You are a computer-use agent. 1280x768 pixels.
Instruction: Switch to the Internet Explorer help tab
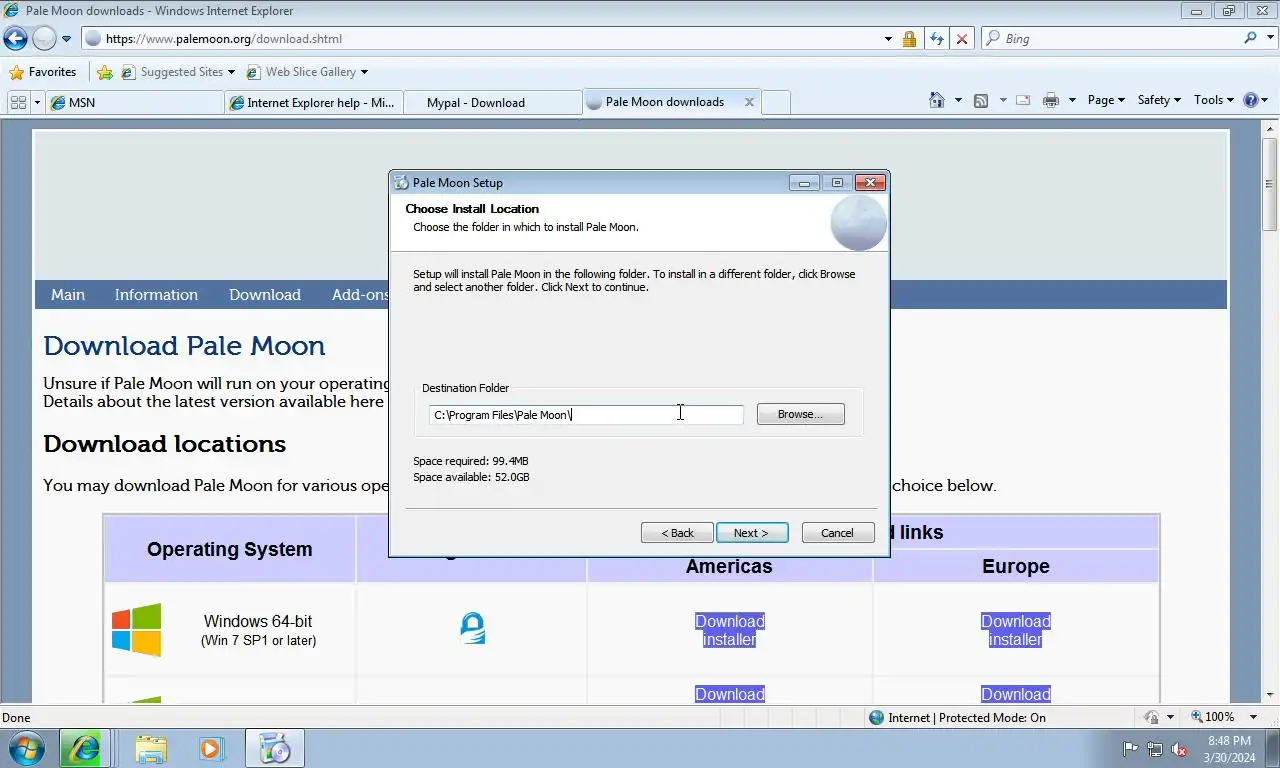[313, 102]
